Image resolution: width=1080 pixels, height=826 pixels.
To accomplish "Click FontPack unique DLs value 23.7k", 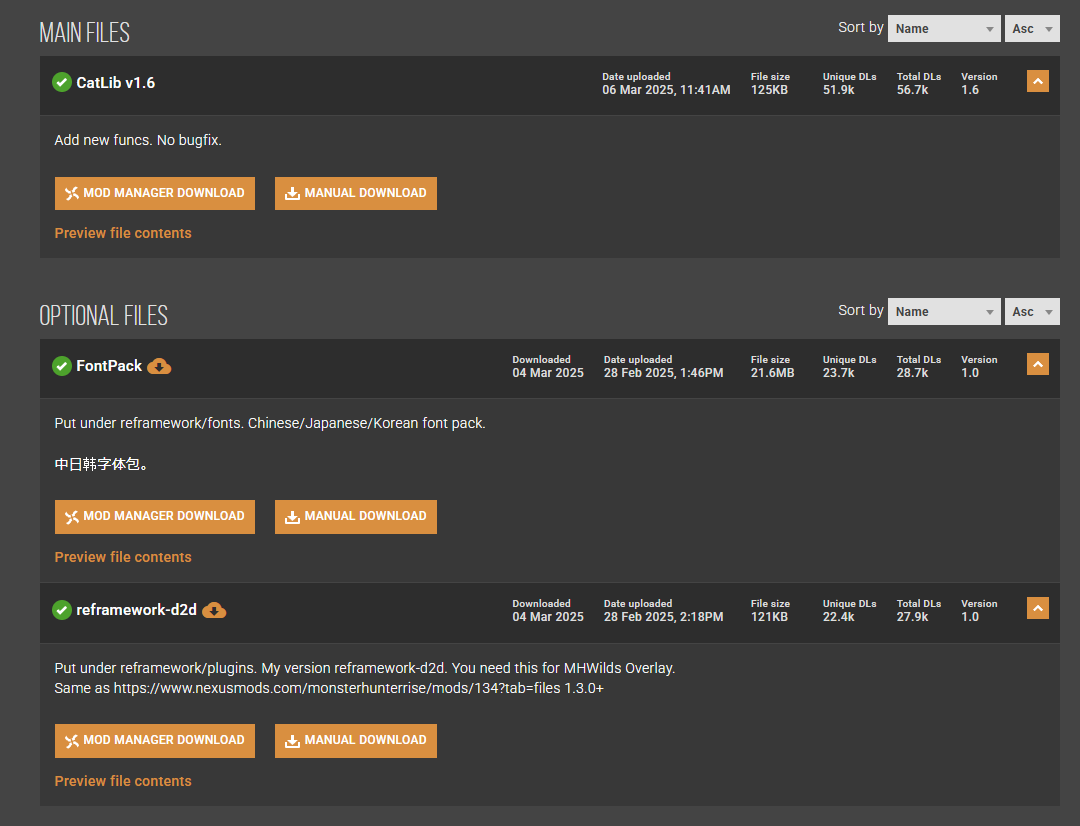I will [x=838, y=373].
